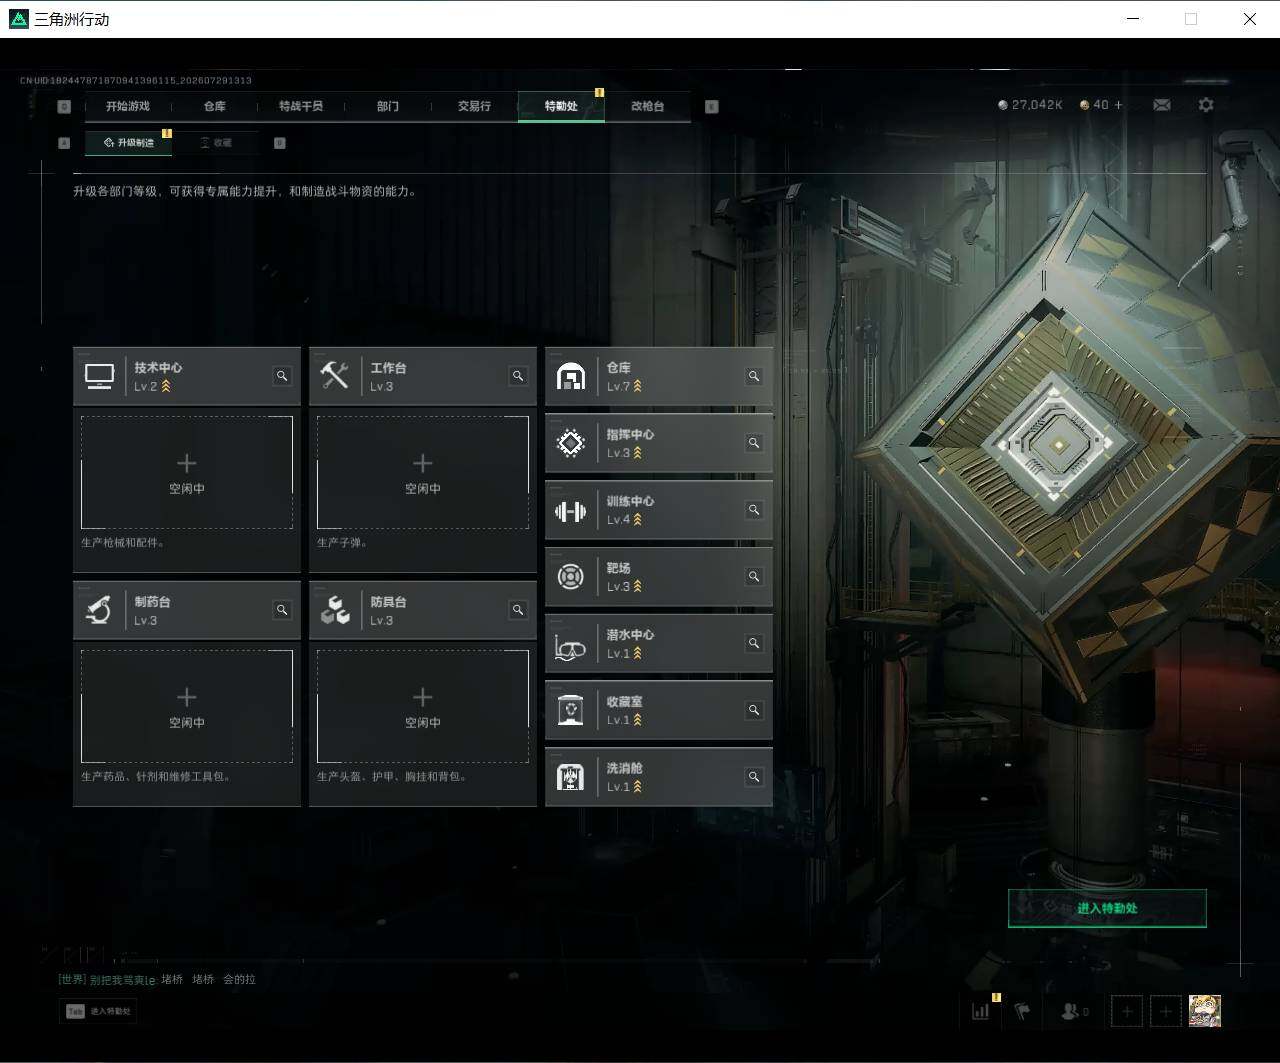Click the 技术中心 monitor icon
The width and height of the screenshot is (1280, 1063).
point(100,376)
